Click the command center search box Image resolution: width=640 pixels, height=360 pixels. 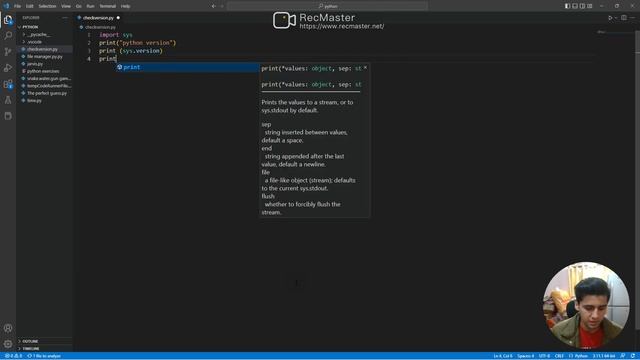327,6
